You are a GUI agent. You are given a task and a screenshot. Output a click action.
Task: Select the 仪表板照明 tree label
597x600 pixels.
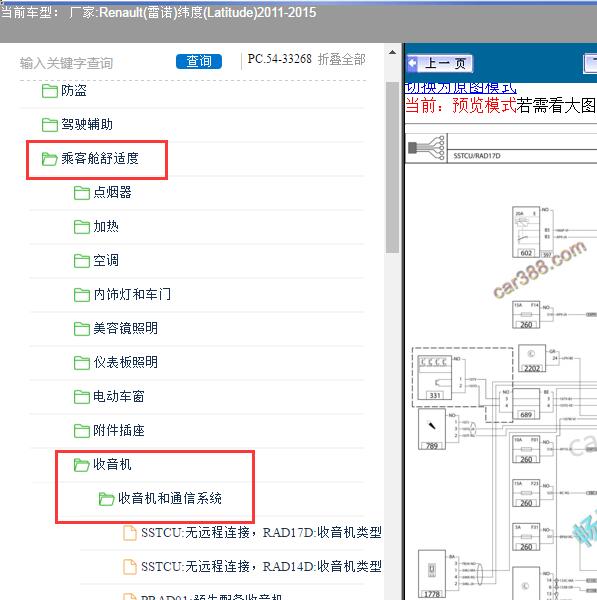126,362
